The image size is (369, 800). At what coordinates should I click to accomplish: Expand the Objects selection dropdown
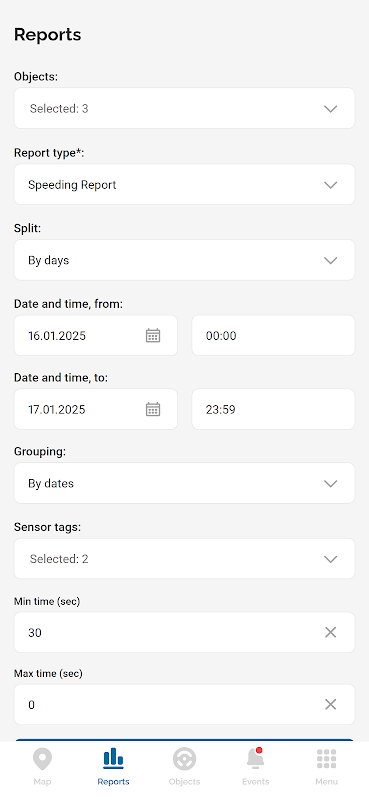pyautogui.click(x=184, y=108)
